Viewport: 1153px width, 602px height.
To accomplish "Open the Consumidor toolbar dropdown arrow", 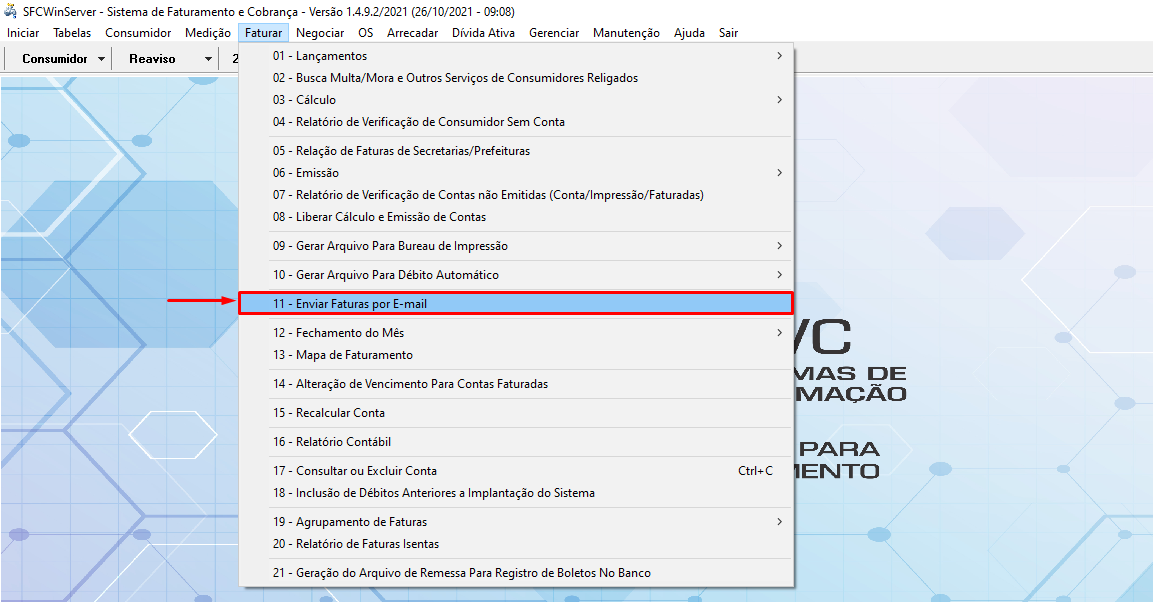I will click(102, 59).
